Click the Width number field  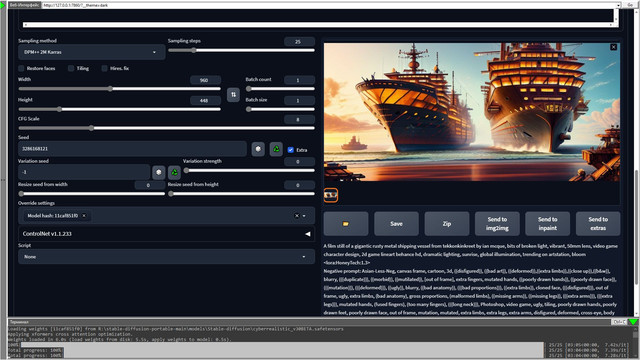coord(205,80)
